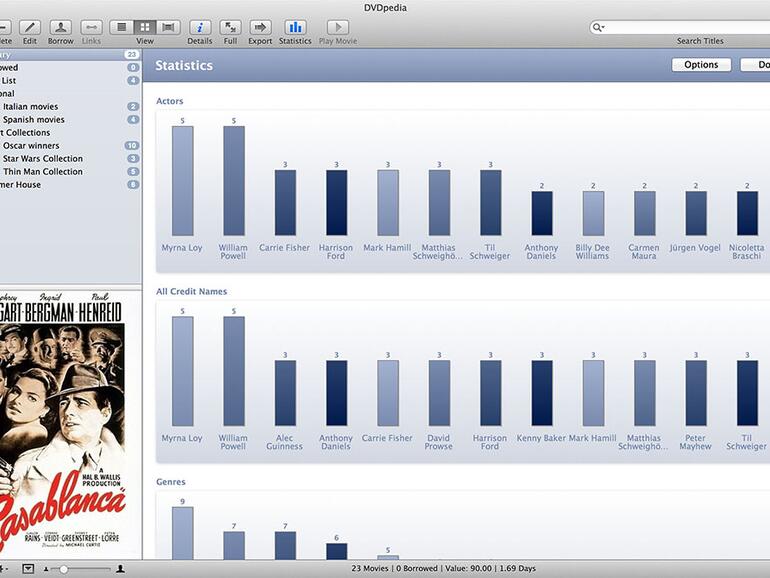Viewport: 770px width, 578px height.
Task: Click Myrna Loy bar in Actors chart
Action: tap(183, 181)
